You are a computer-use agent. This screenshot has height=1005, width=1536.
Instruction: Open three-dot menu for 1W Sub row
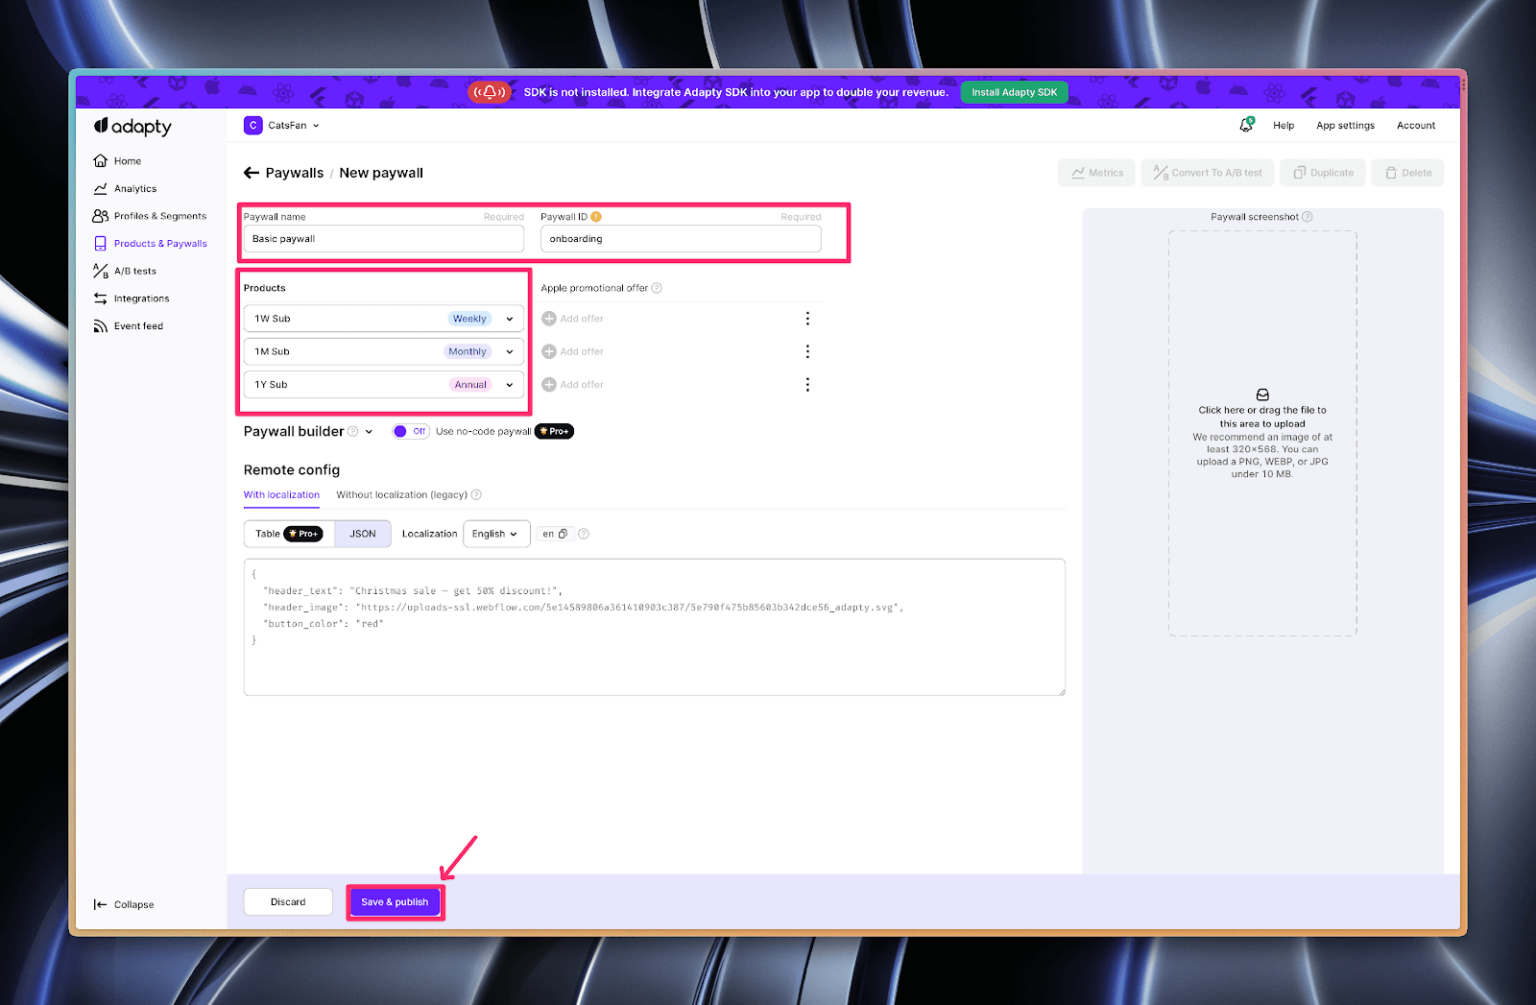pos(807,319)
